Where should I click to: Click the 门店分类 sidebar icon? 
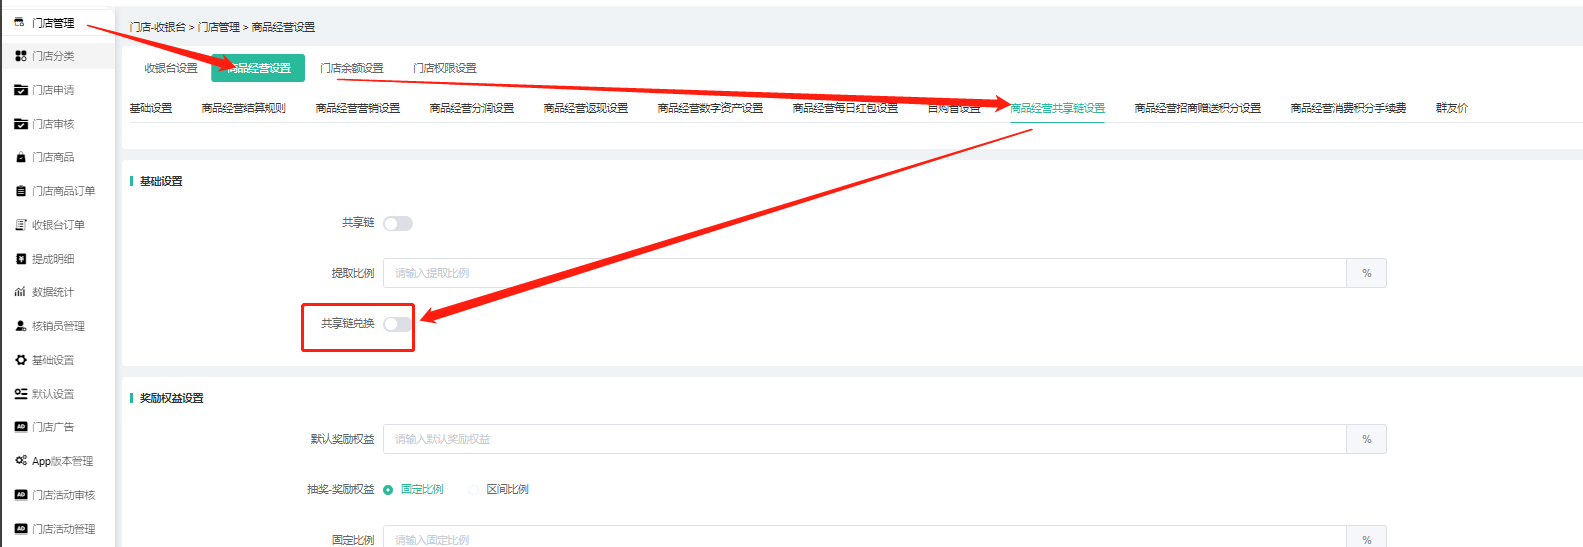click(21, 56)
